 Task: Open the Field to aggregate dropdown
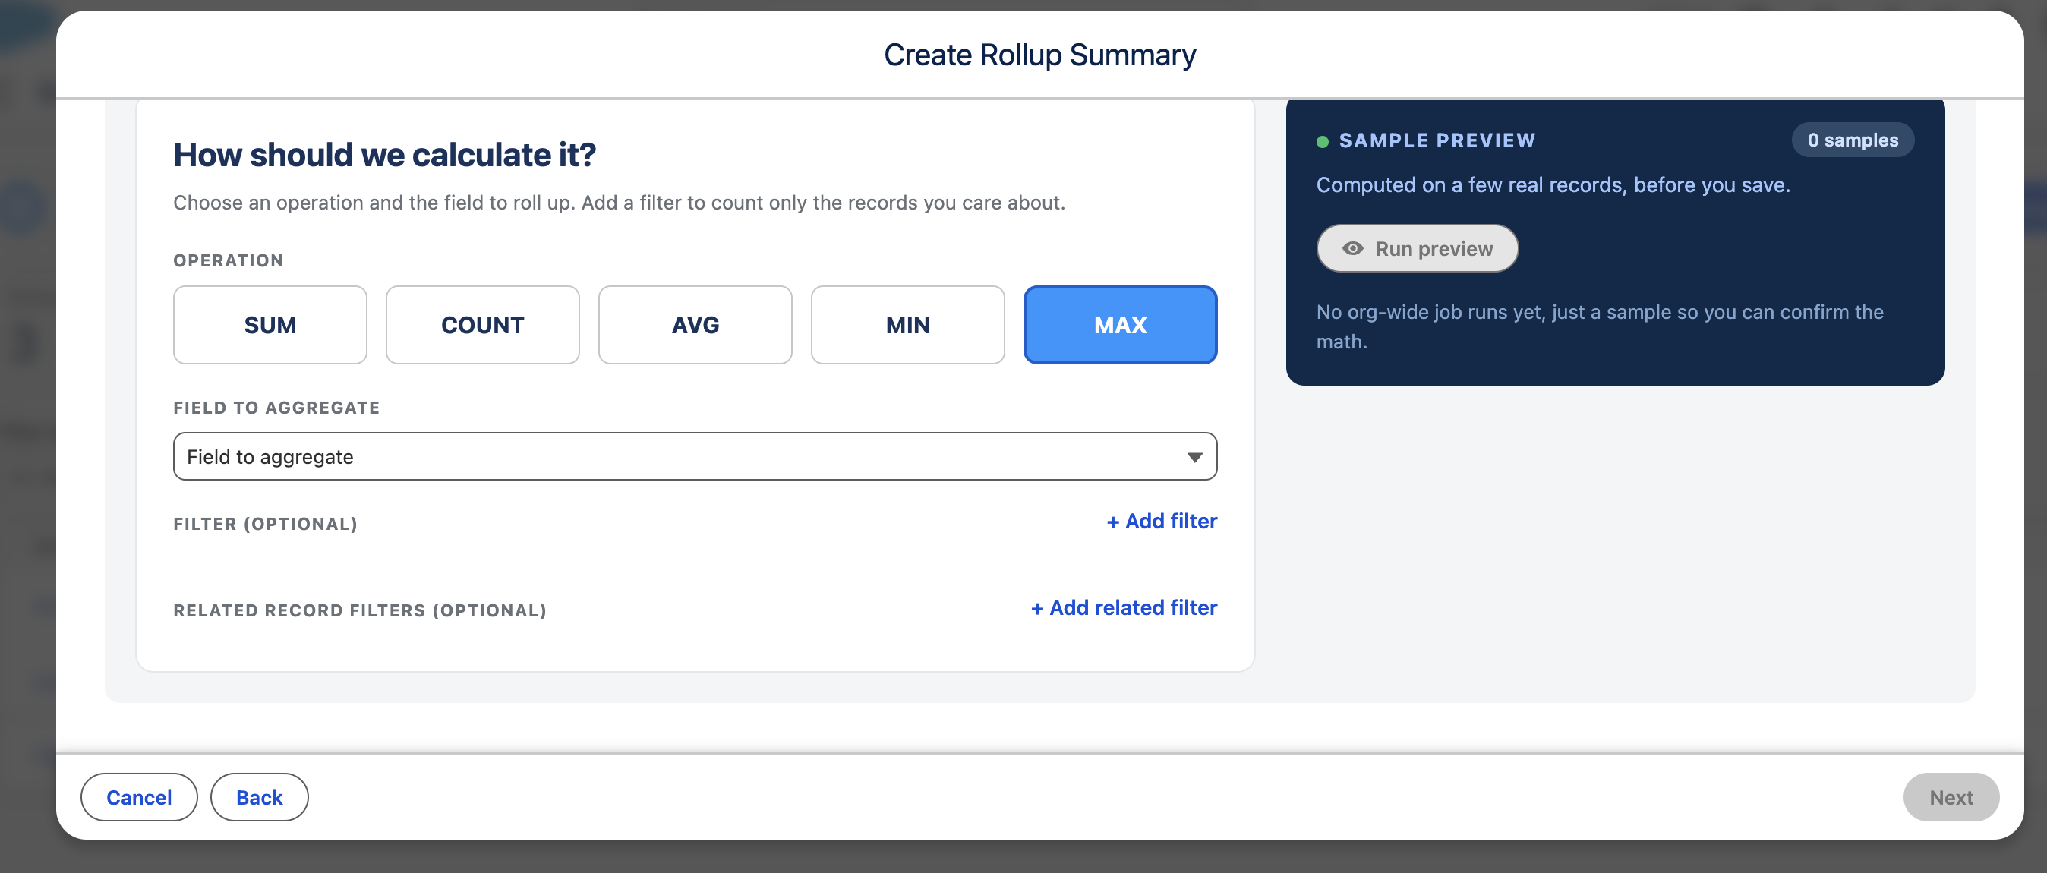[x=695, y=457]
